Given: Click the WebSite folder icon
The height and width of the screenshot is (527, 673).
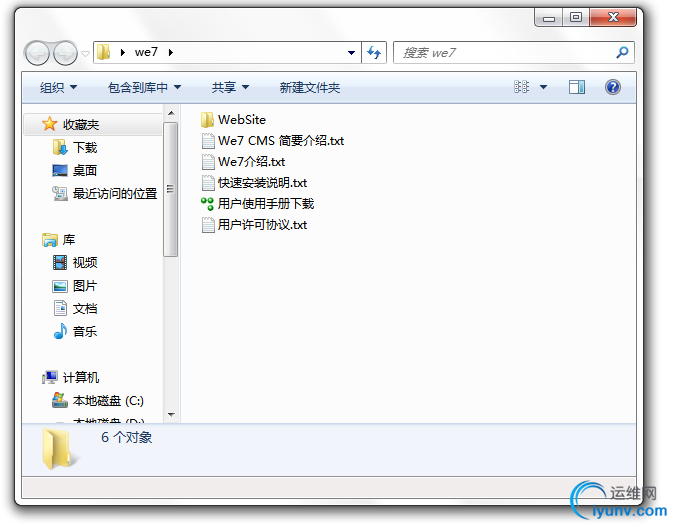Looking at the screenshot, I should (x=207, y=120).
